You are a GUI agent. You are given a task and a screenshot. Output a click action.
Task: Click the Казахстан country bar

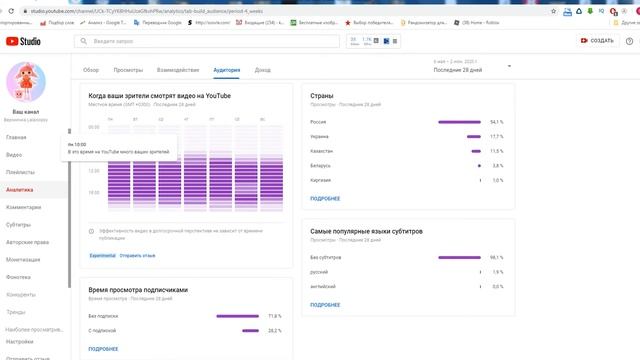click(x=476, y=151)
